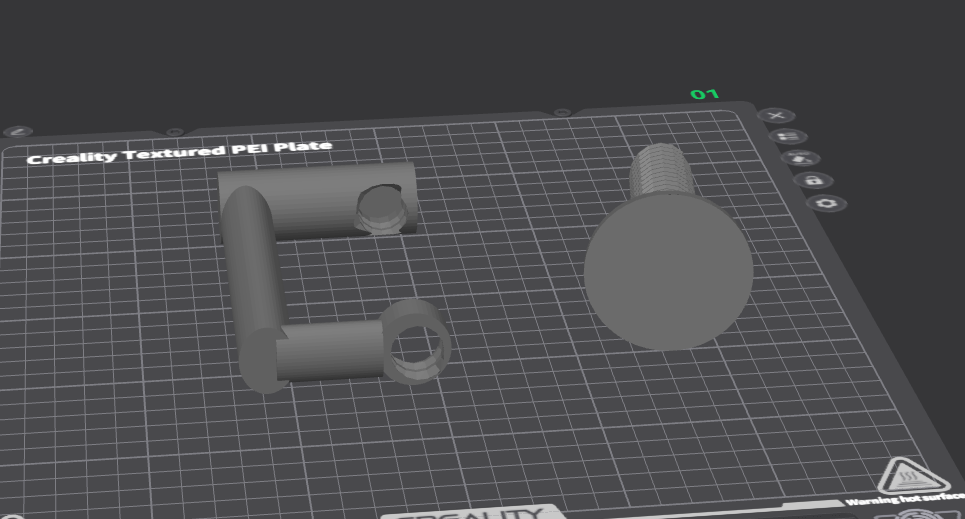965x519 pixels.
Task: Click the Warning hot surface text
Action: click(905, 498)
